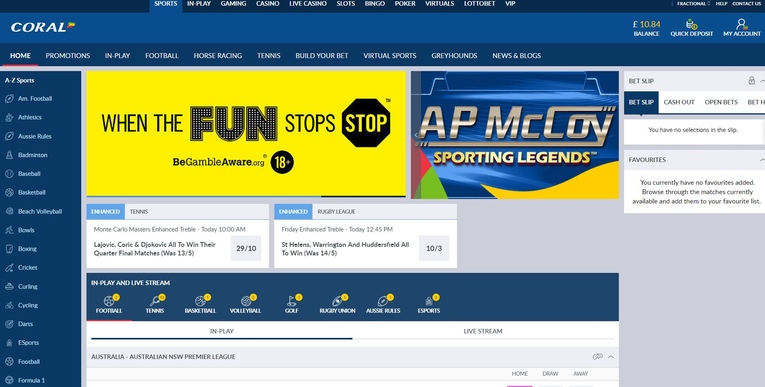Switch to Open Bets tab
The height and width of the screenshot is (387, 765).
(721, 102)
